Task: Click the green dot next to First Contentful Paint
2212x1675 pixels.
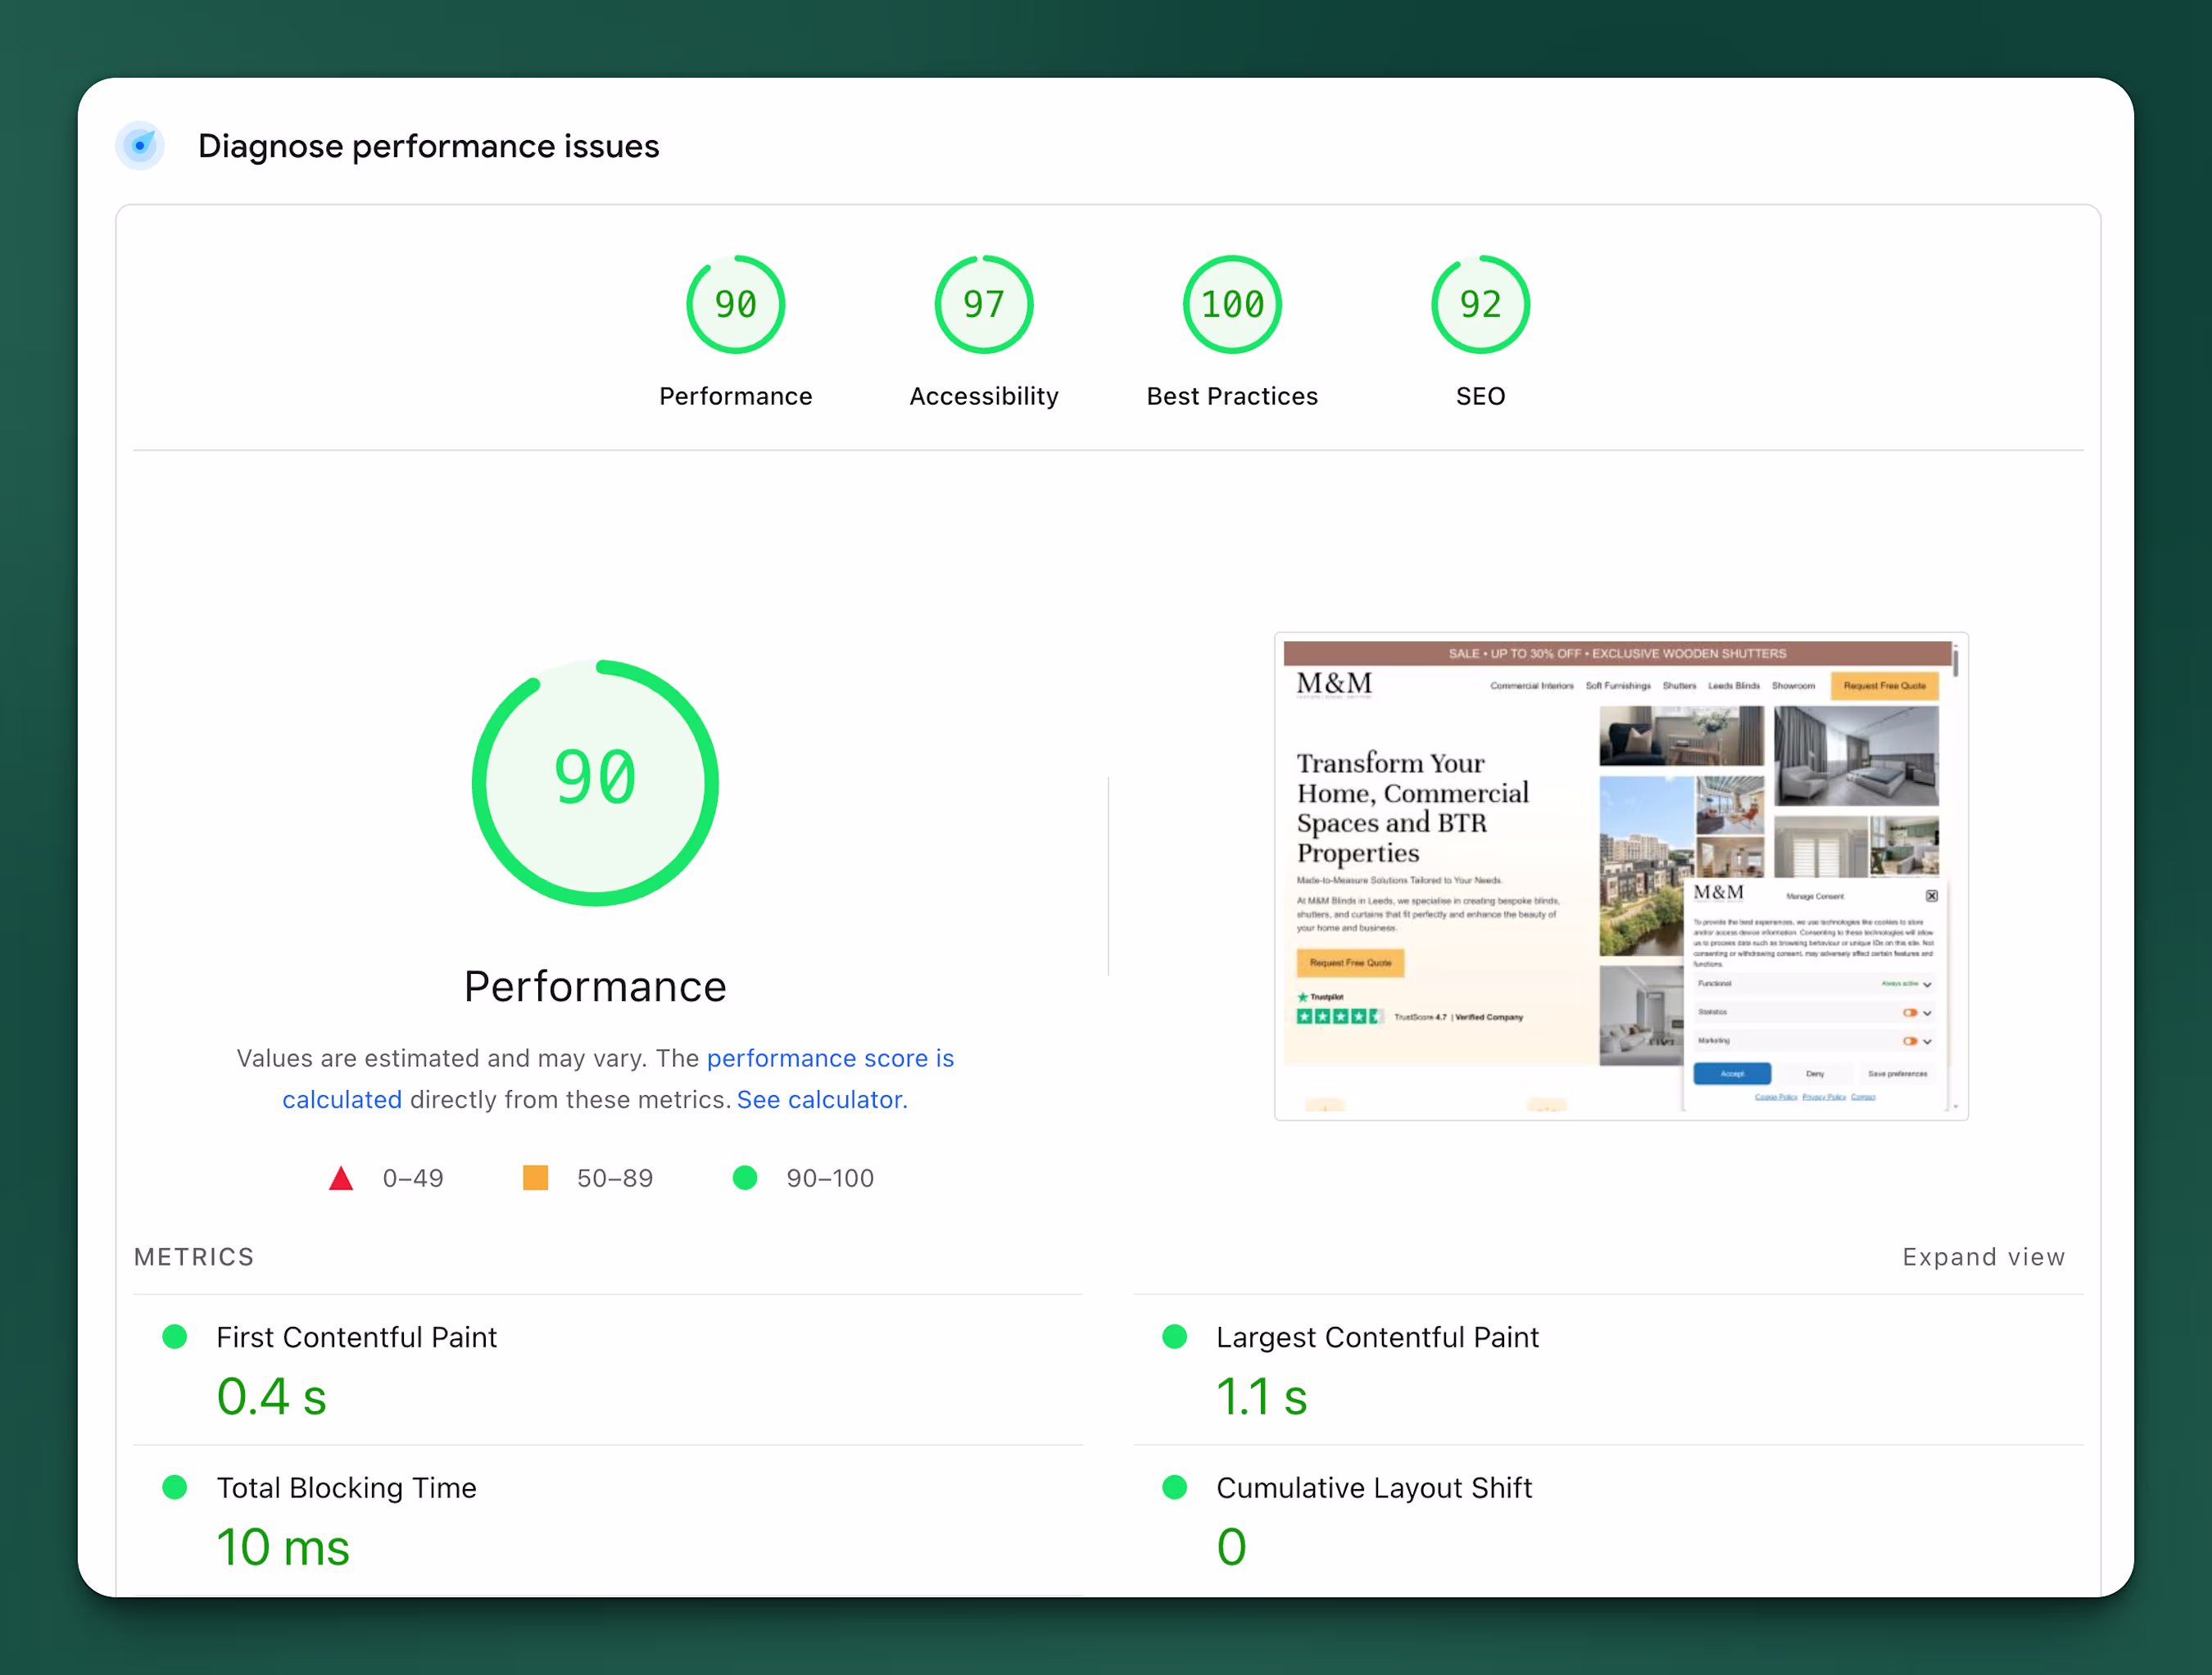Action: click(x=175, y=1336)
